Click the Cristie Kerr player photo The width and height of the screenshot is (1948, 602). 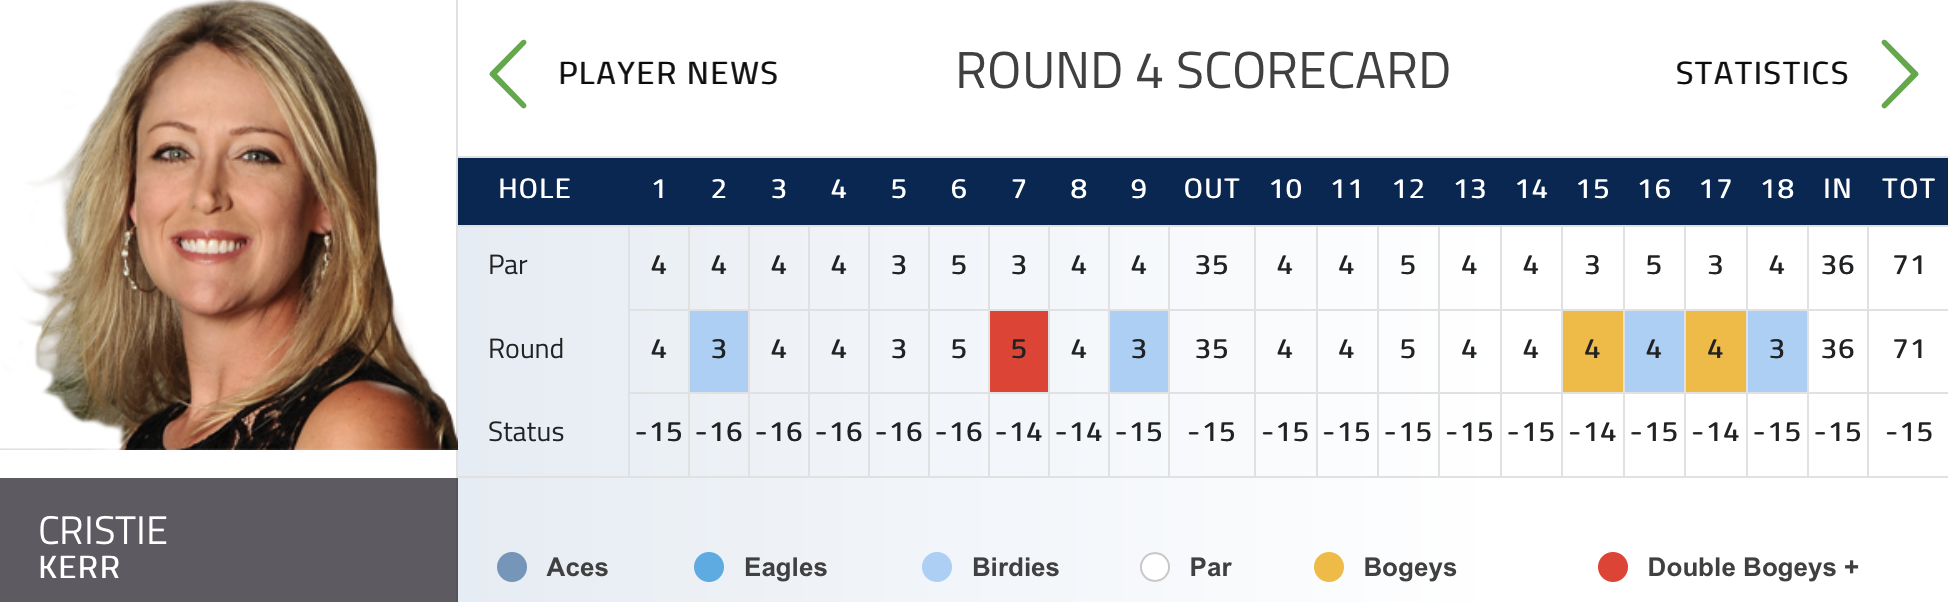point(229,225)
